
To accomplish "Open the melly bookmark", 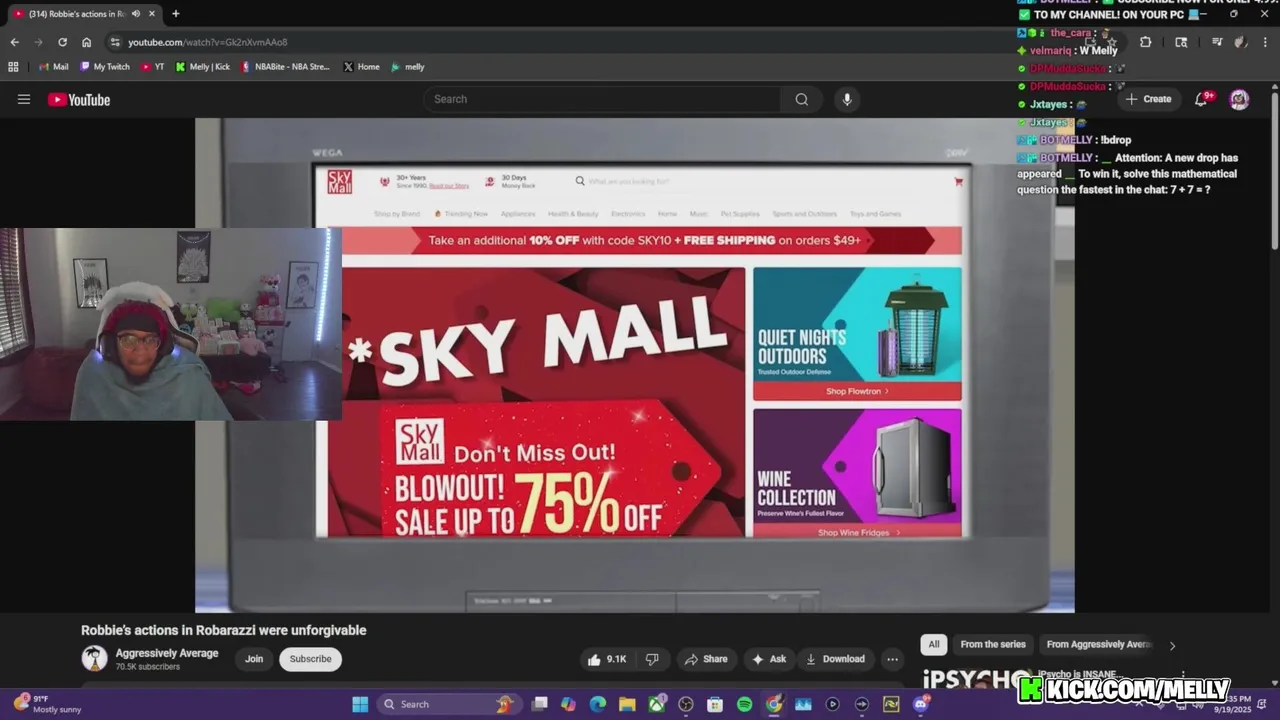I will [x=408, y=67].
